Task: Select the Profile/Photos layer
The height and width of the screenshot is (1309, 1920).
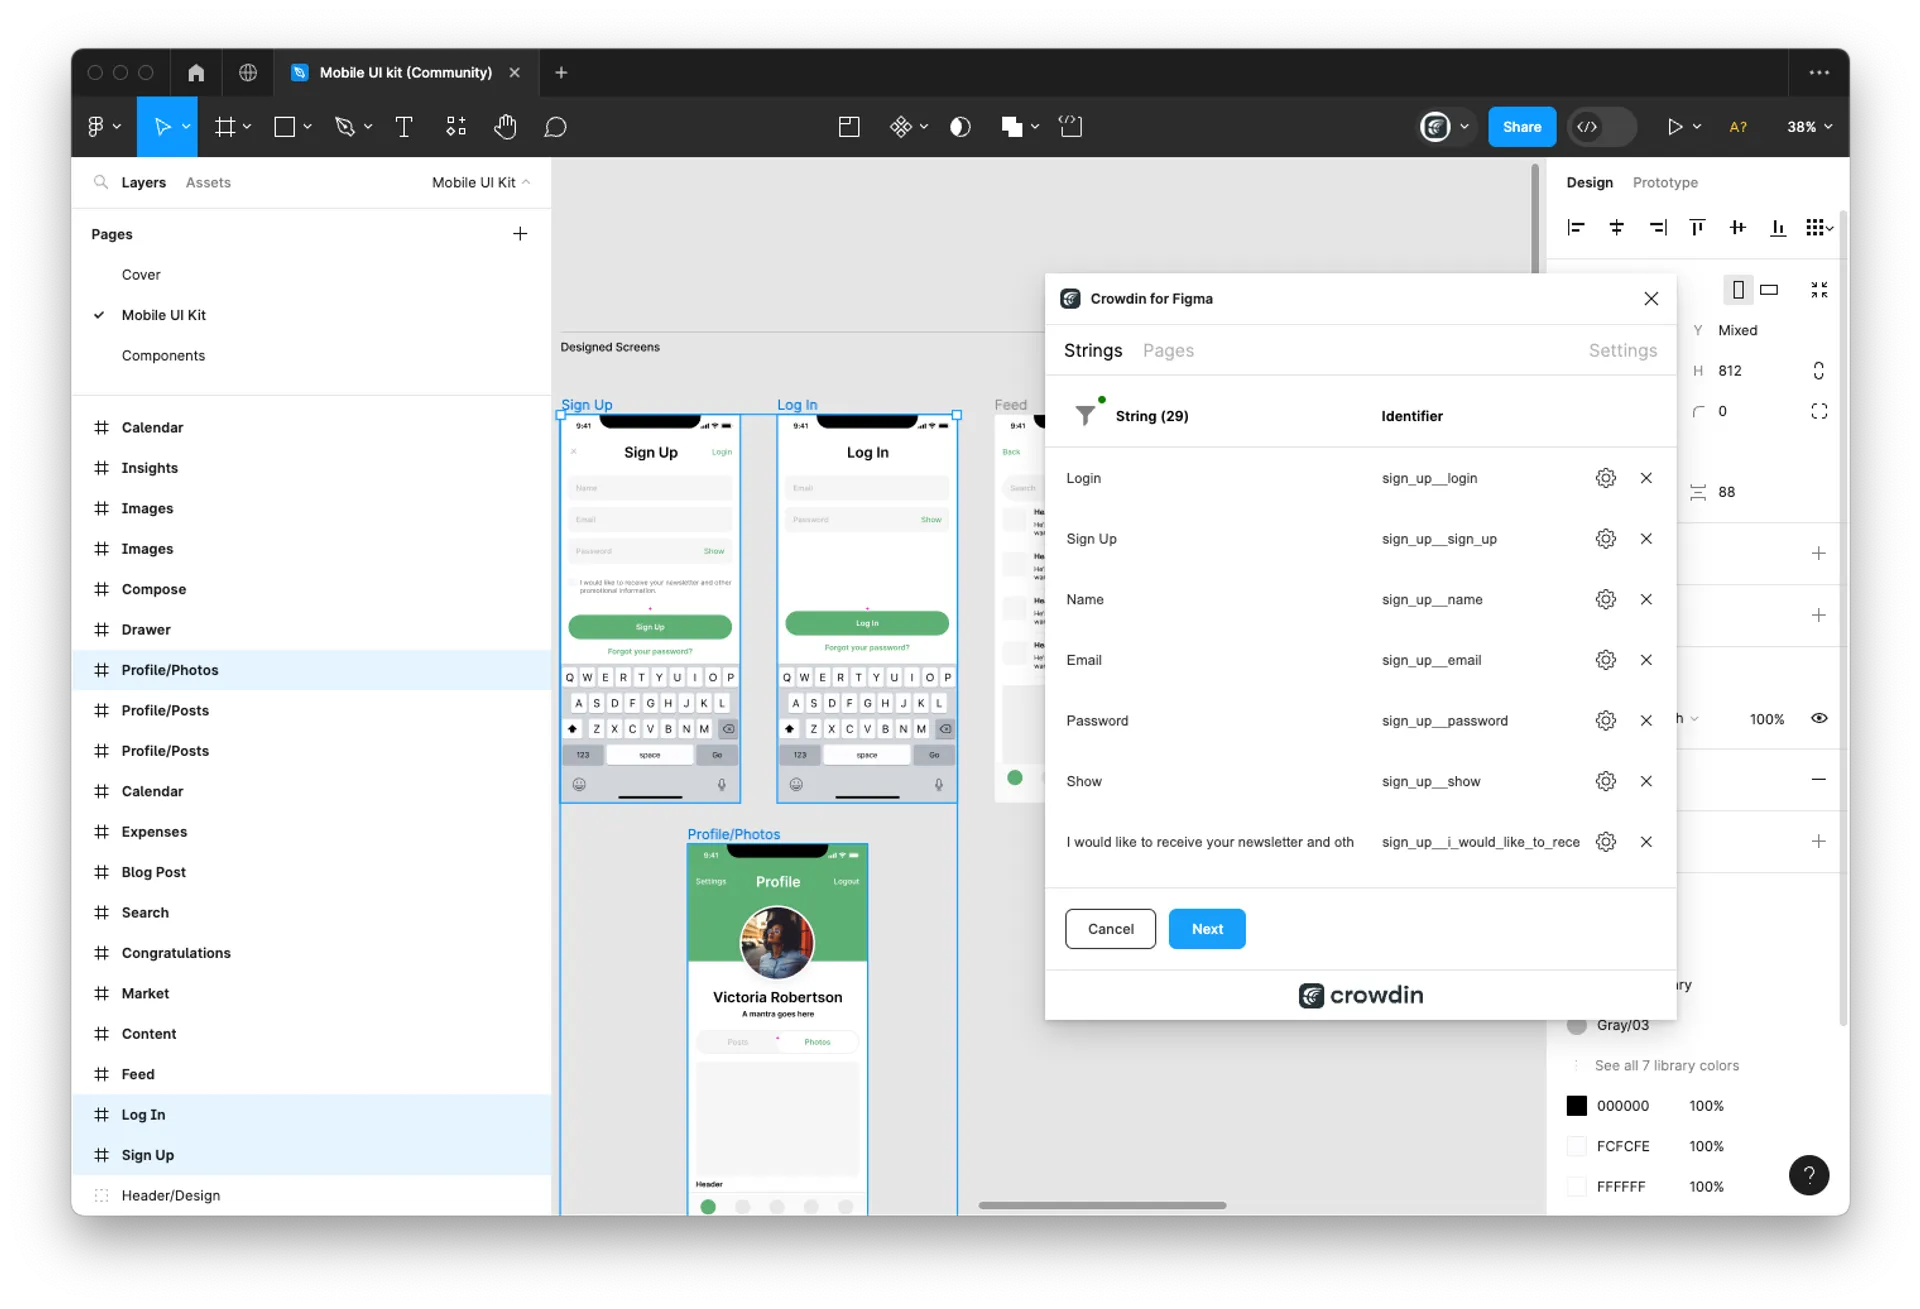Action: pyautogui.click(x=311, y=669)
